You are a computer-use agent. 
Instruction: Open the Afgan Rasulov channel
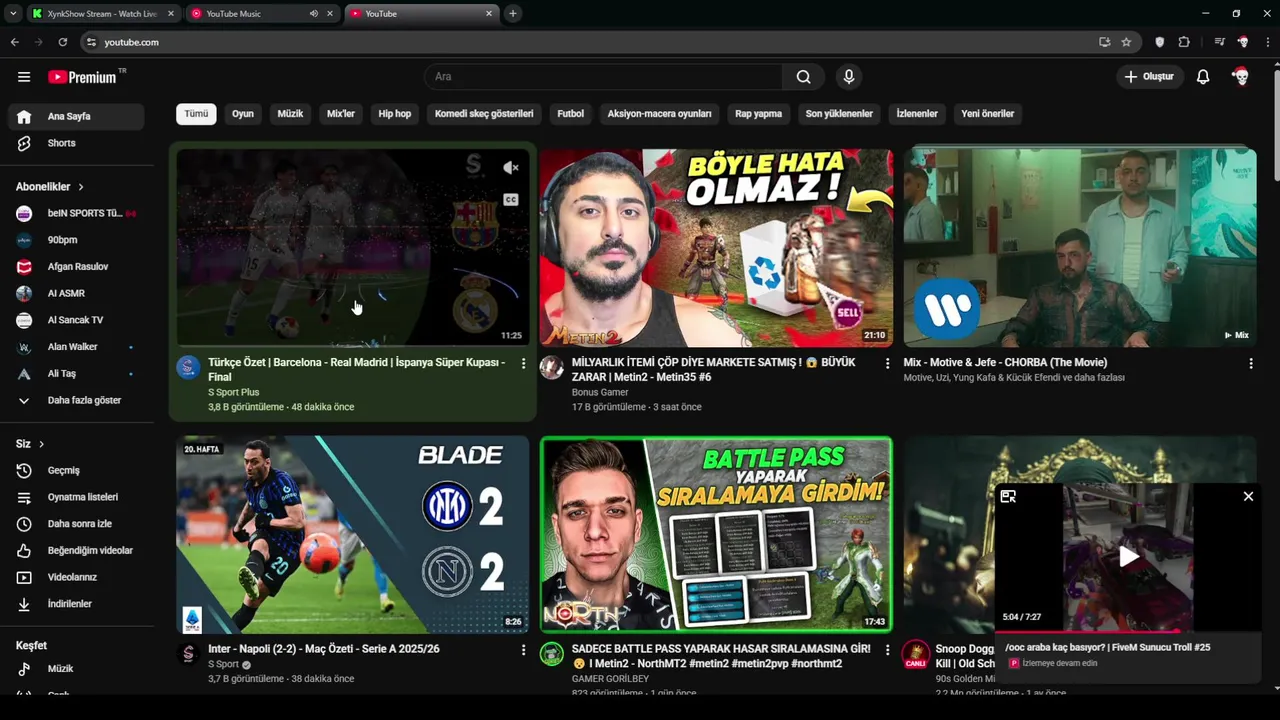click(x=76, y=267)
